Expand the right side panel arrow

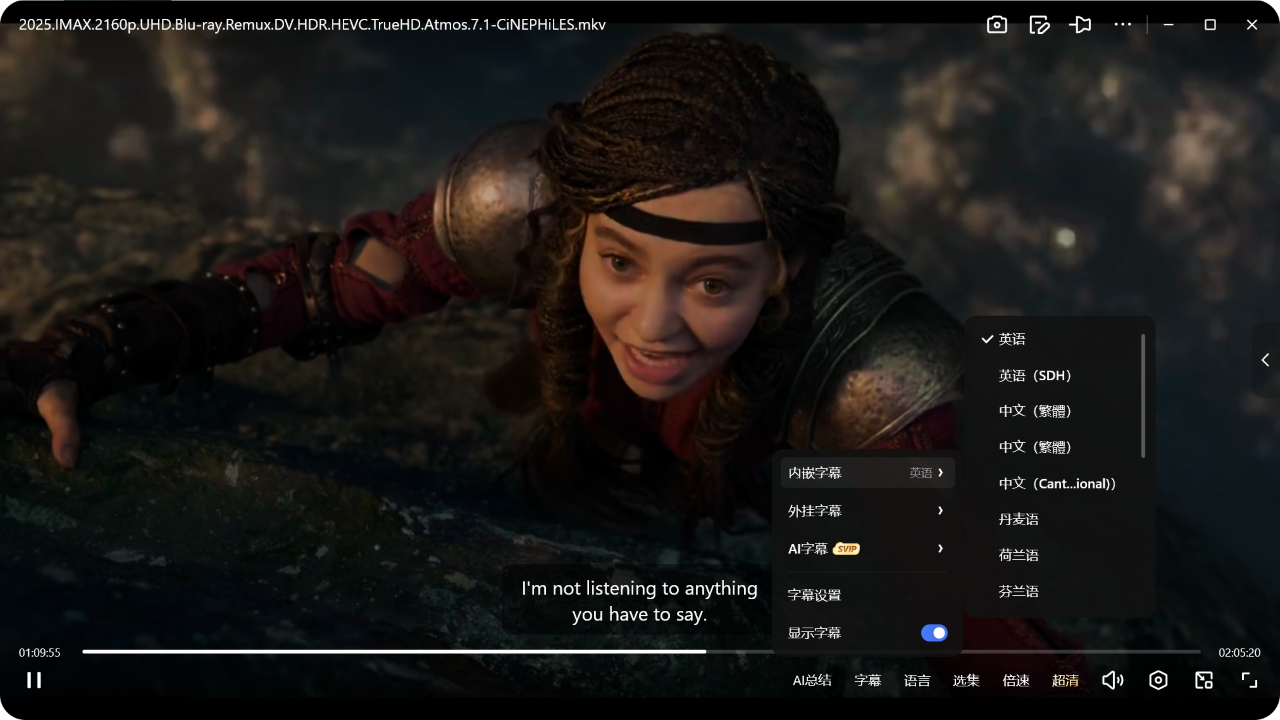[1265, 360]
